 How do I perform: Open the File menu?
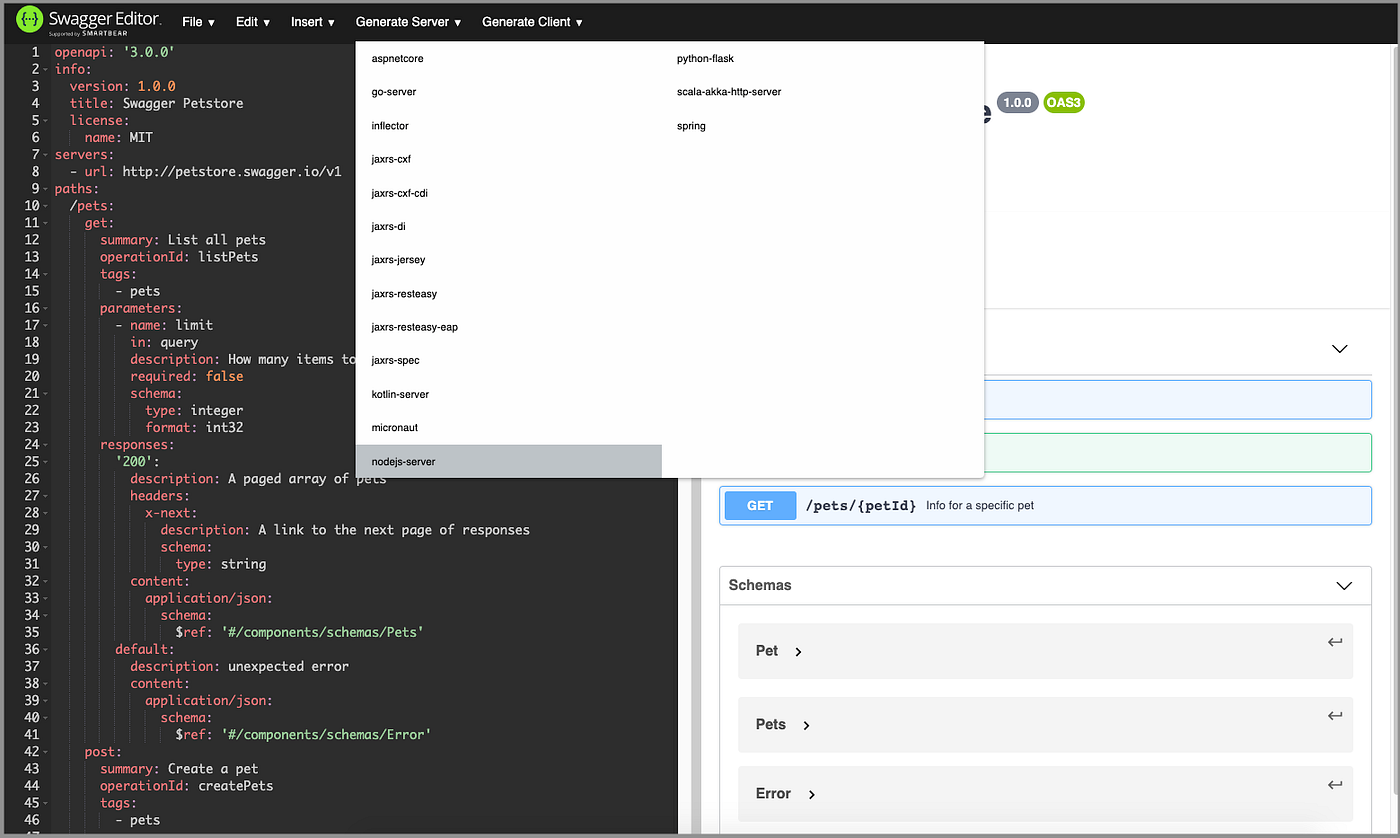[x=197, y=21]
